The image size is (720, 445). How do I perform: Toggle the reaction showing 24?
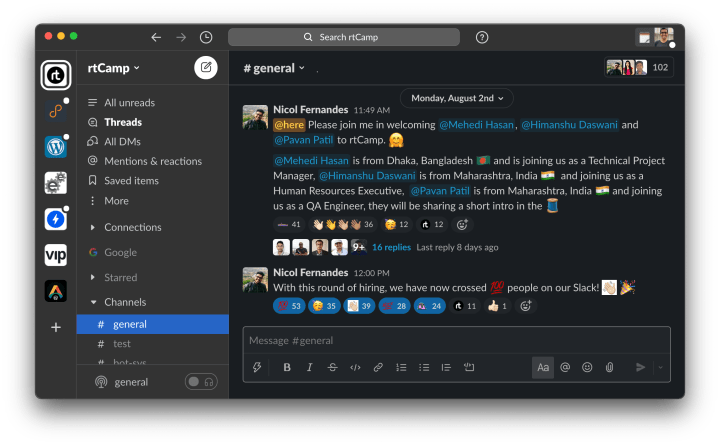(x=429, y=306)
